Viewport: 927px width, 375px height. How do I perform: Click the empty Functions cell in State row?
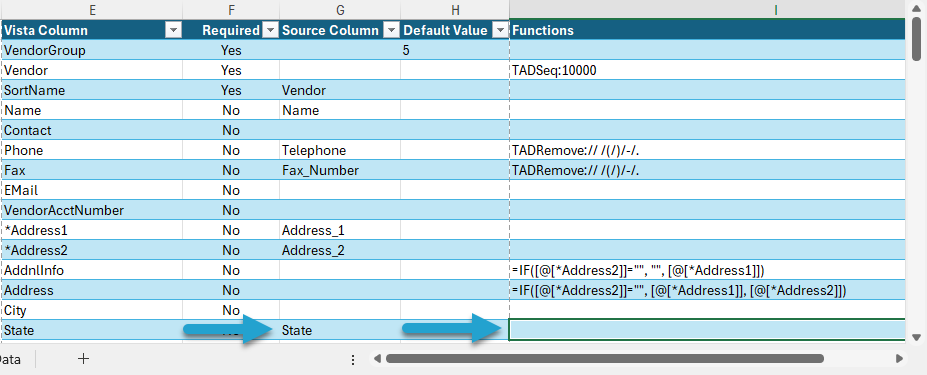coord(707,330)
